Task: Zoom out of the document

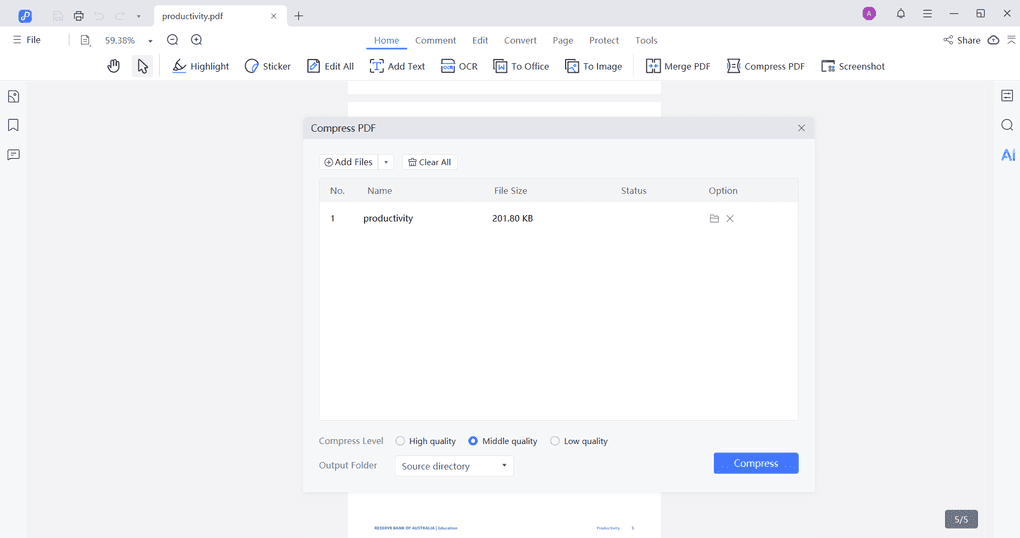Action: tap(172, 40)
